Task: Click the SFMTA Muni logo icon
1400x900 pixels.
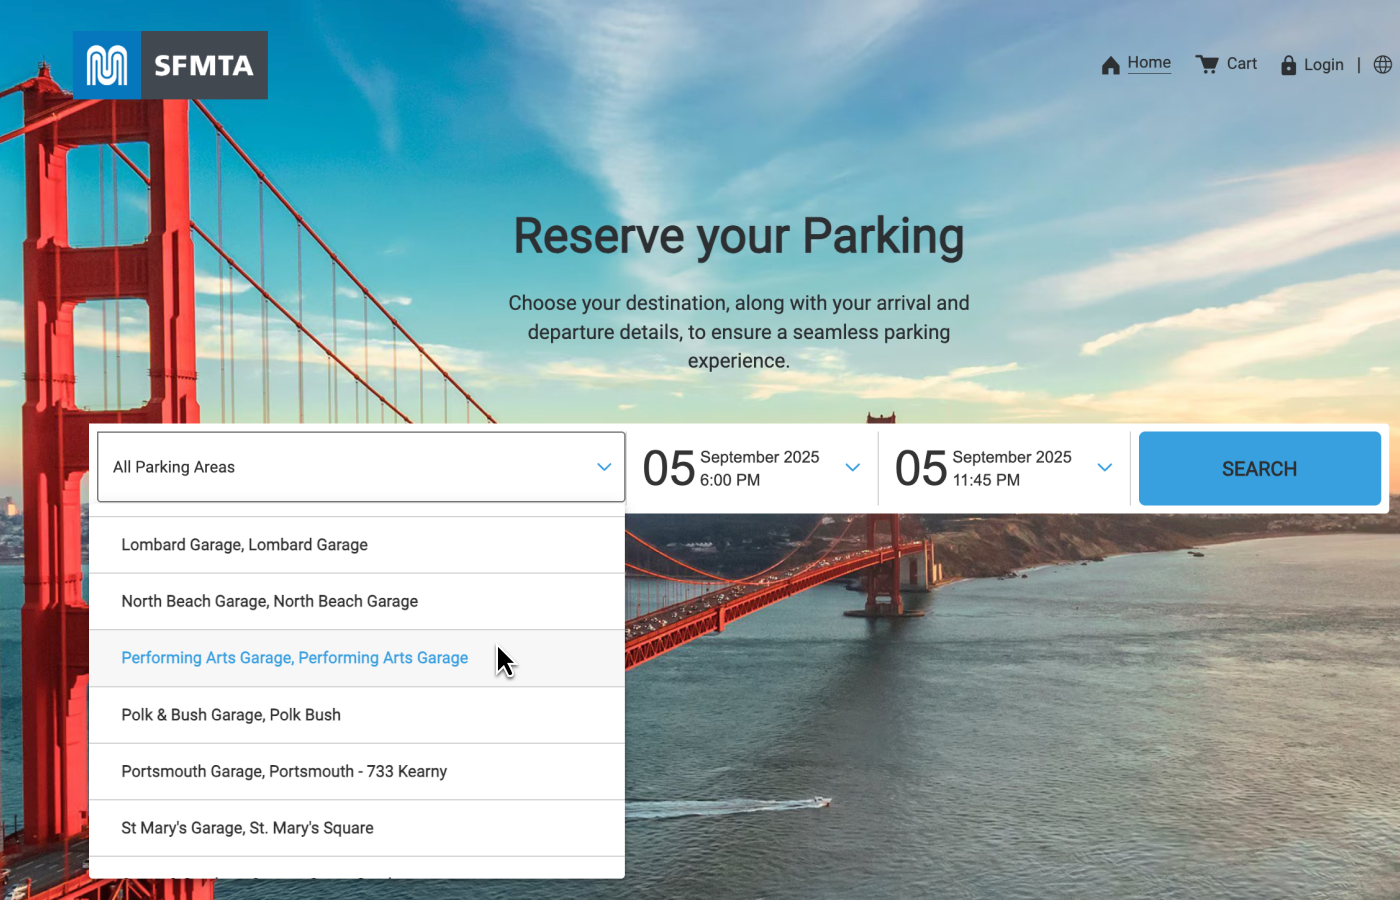Action: (107, 66)
